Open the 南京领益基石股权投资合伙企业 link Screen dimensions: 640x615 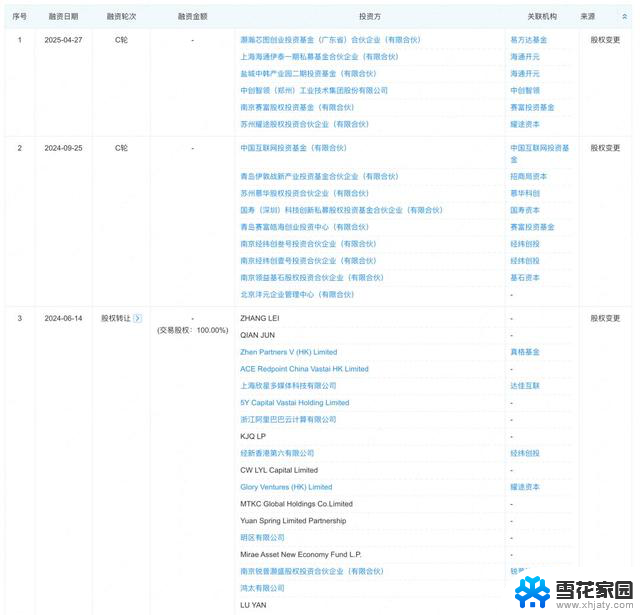[x=312, y=278]
